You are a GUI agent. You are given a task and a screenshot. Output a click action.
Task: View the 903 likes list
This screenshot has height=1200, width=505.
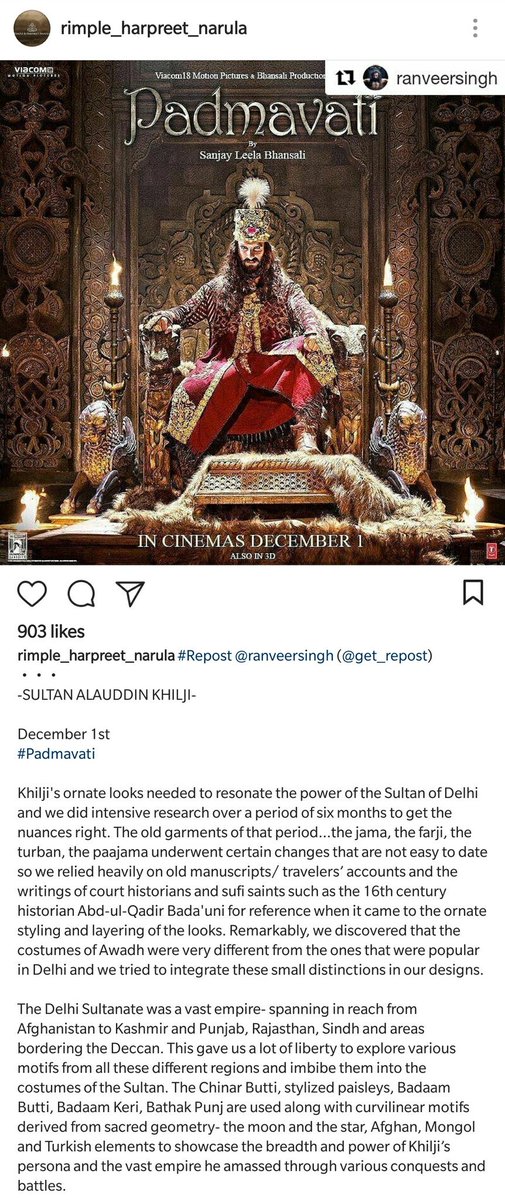coord(51,631)
